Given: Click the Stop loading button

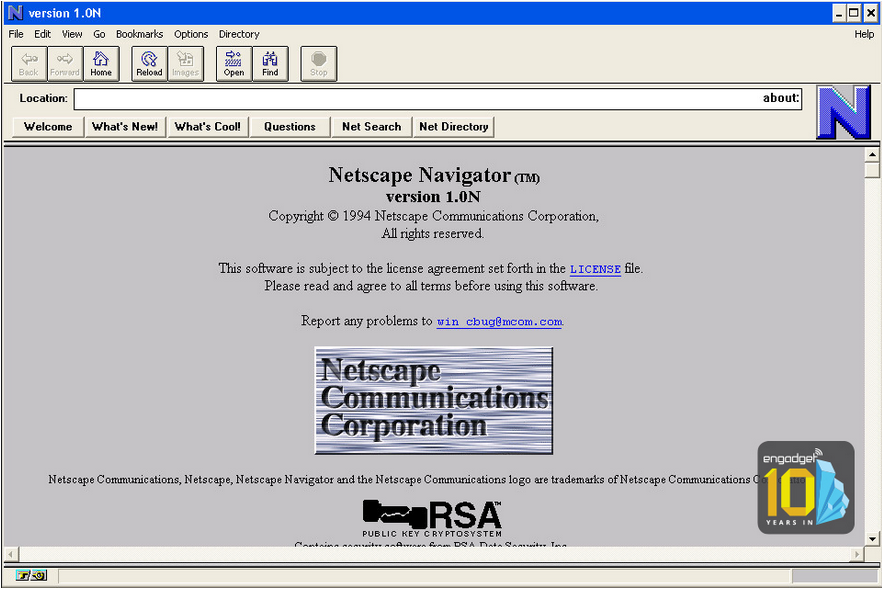Looking at the screenshot, I should click(x=319, y=64).
